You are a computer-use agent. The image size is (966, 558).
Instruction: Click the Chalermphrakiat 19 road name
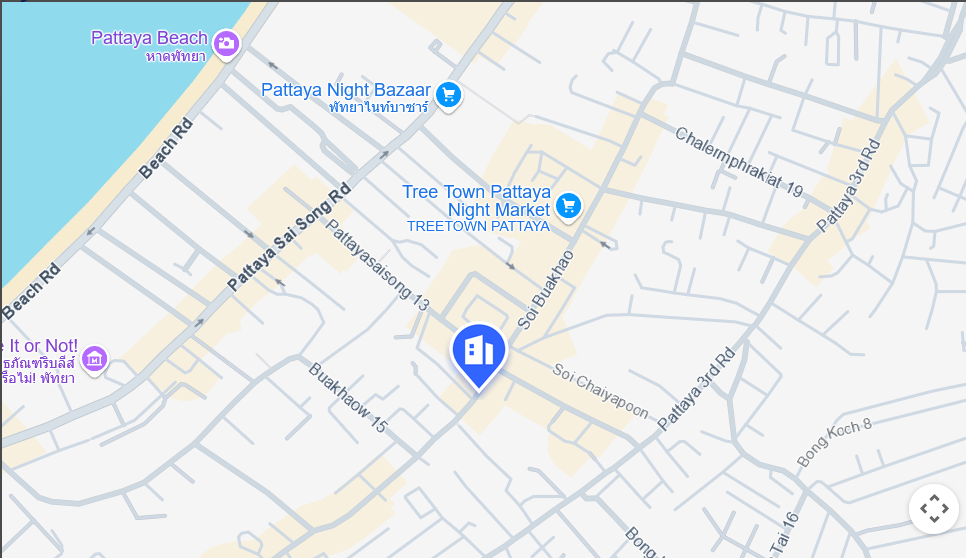(739, 162)
